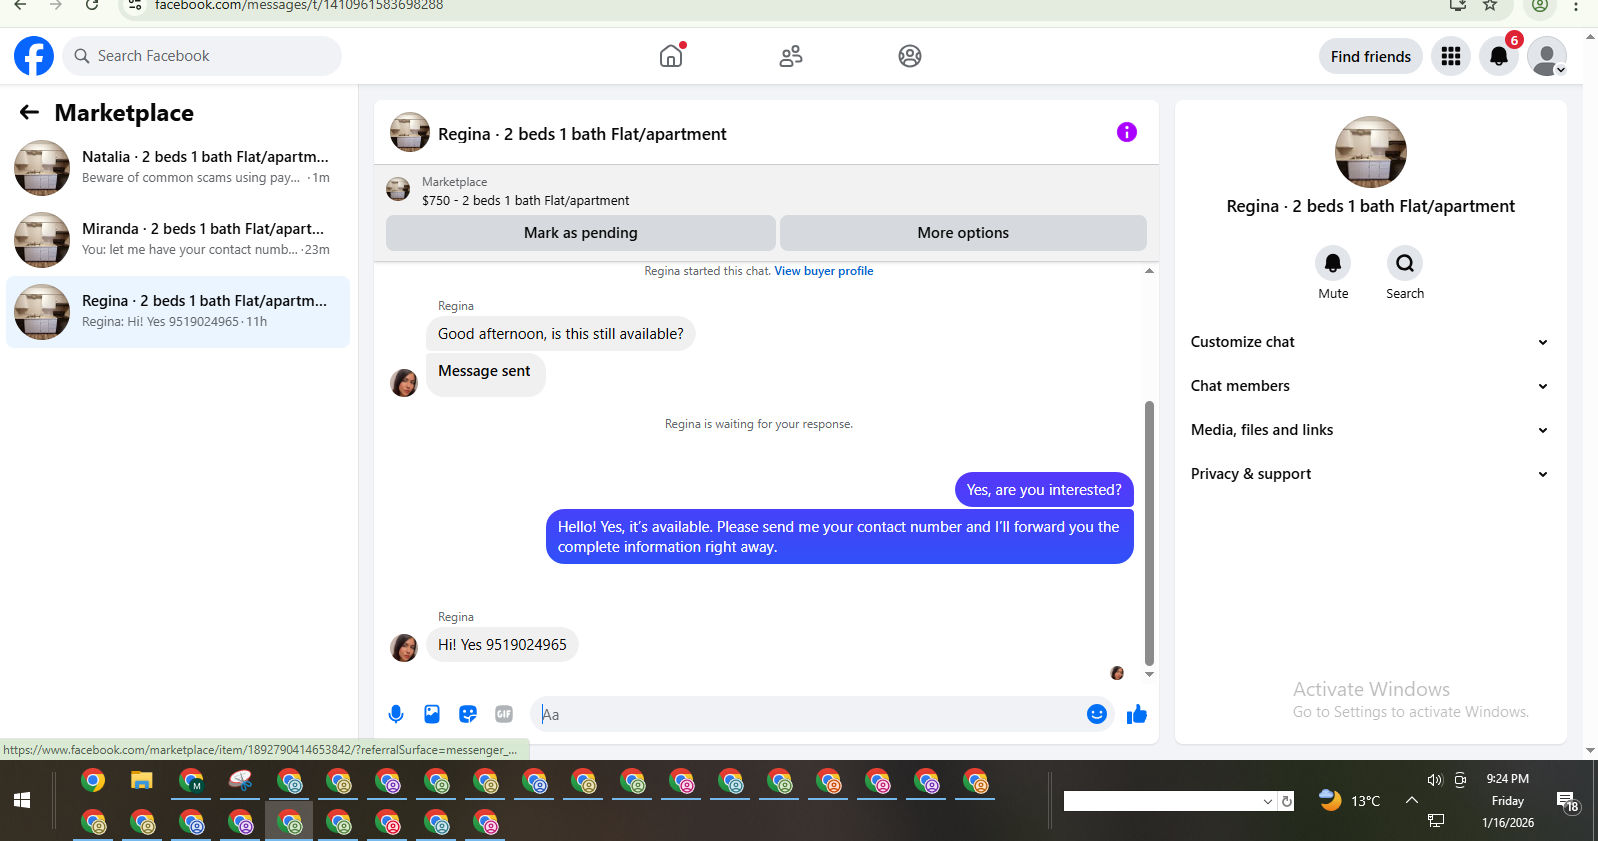Click the chat scroll up arrow
1598x841 pixels.
click(1149, 271)
